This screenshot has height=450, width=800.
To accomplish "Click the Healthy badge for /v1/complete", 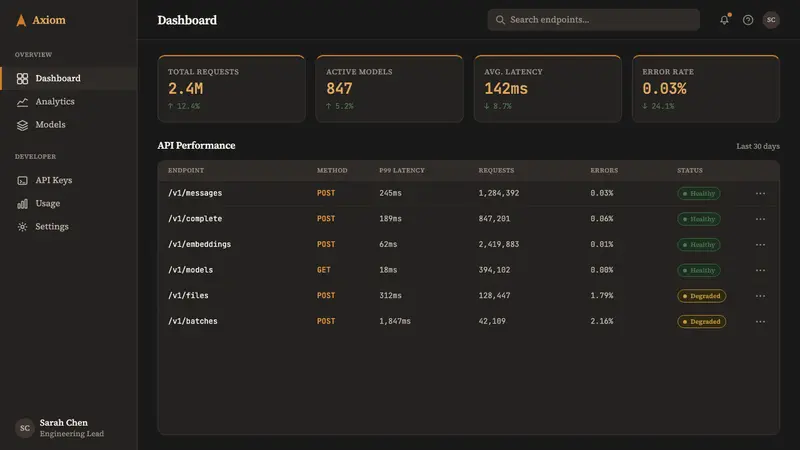I will tap(699, 219).
